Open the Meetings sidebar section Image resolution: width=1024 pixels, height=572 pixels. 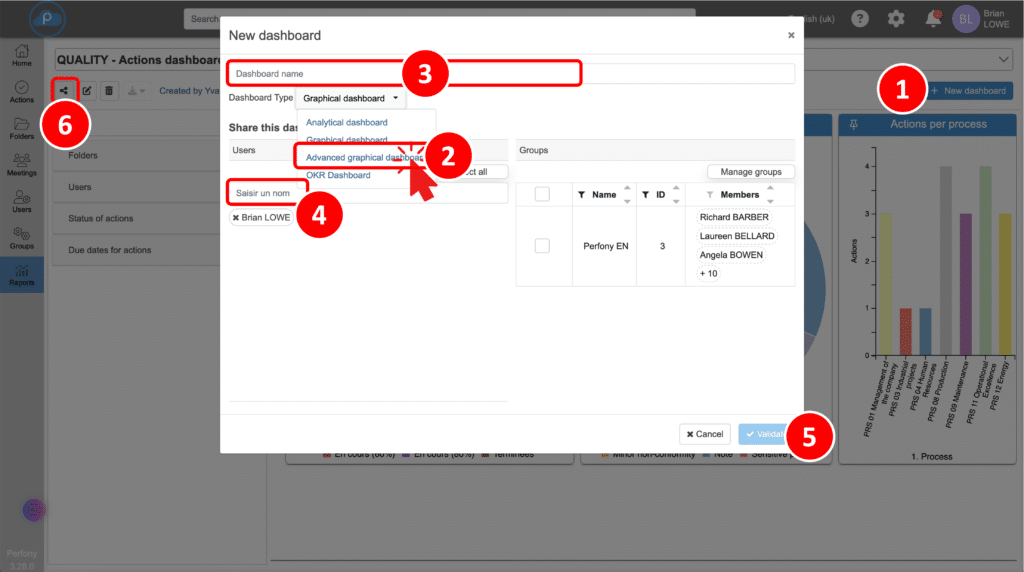click(x=21, y=165)
